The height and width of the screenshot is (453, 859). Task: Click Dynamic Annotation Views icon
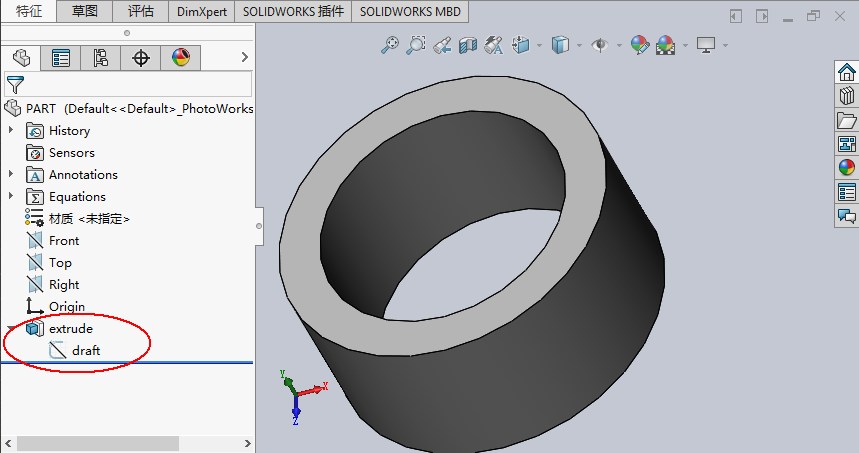point(494,45)
